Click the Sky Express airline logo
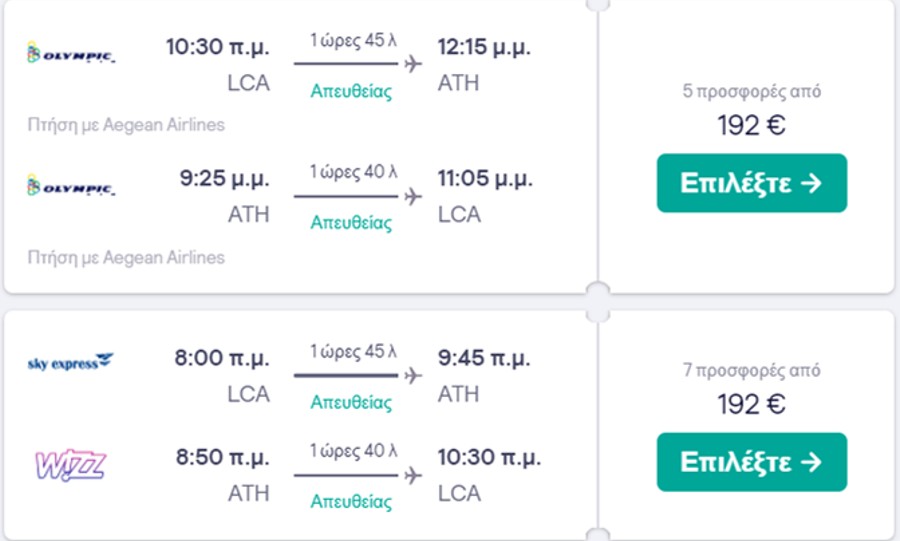900x541 pixels. pyautogui.click(x=71, y=362)
